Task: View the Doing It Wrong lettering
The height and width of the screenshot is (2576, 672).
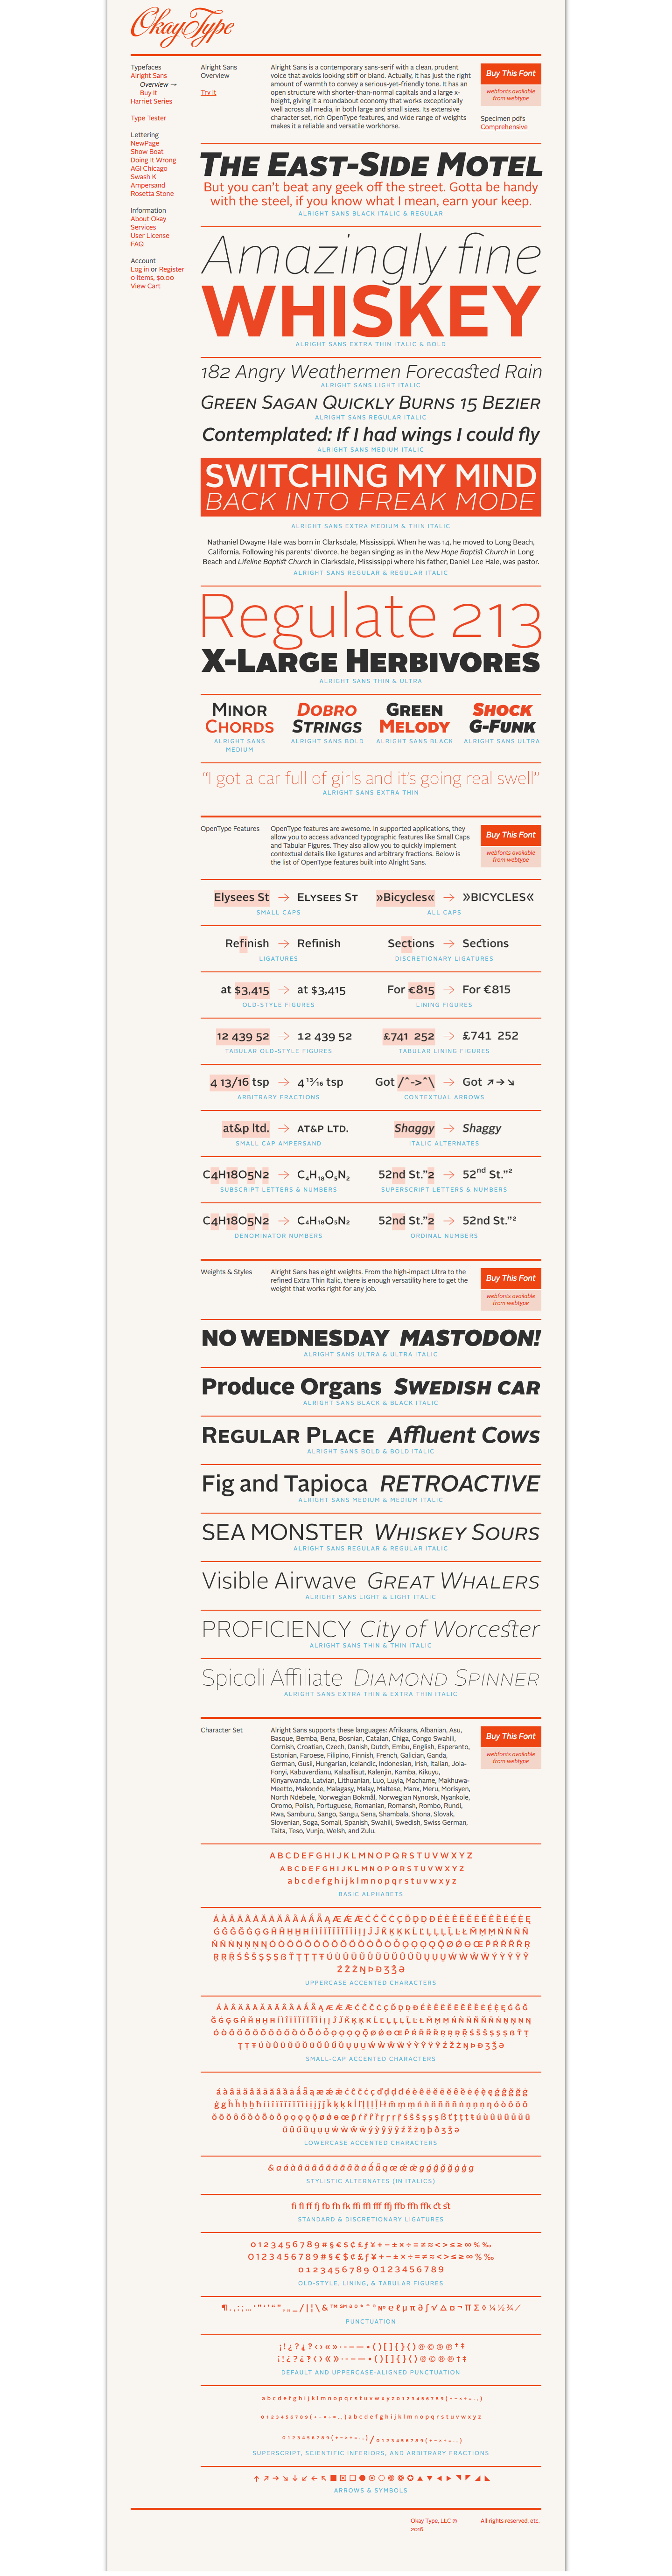Action: (153, 160)
